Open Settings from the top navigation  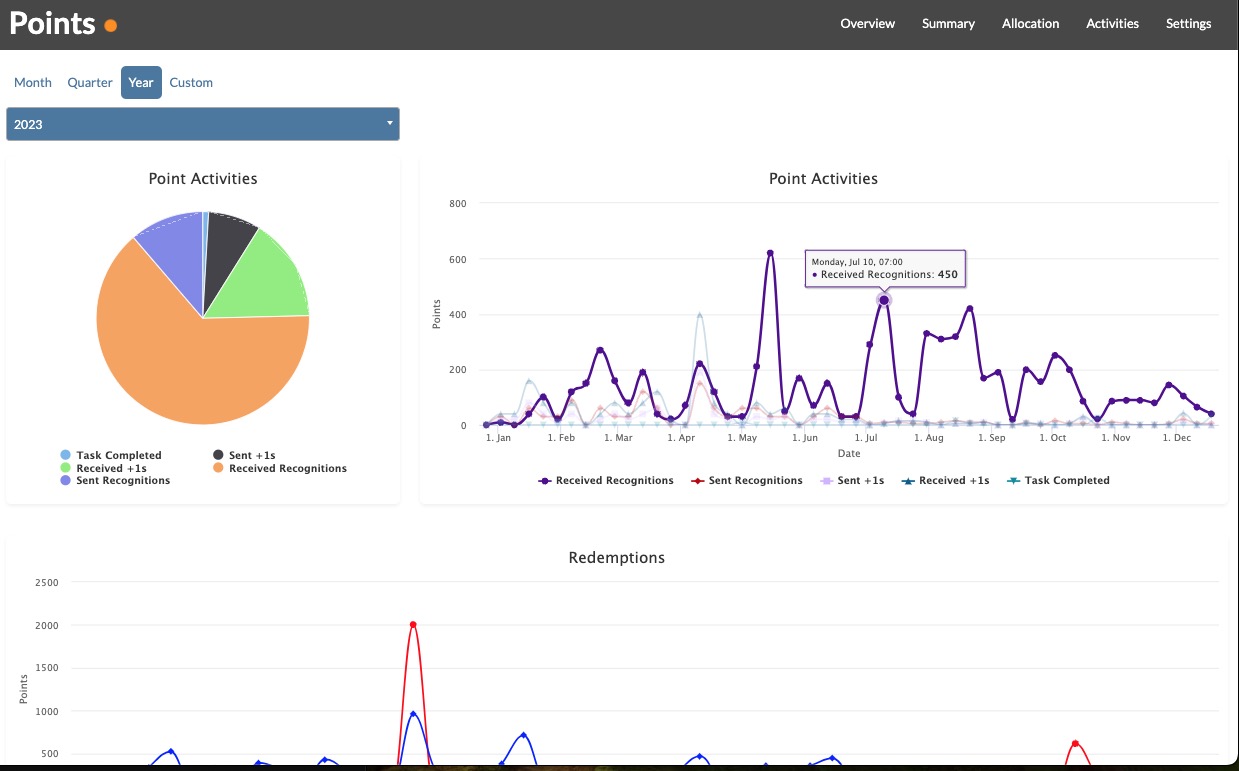click(x=1188, y=24)
